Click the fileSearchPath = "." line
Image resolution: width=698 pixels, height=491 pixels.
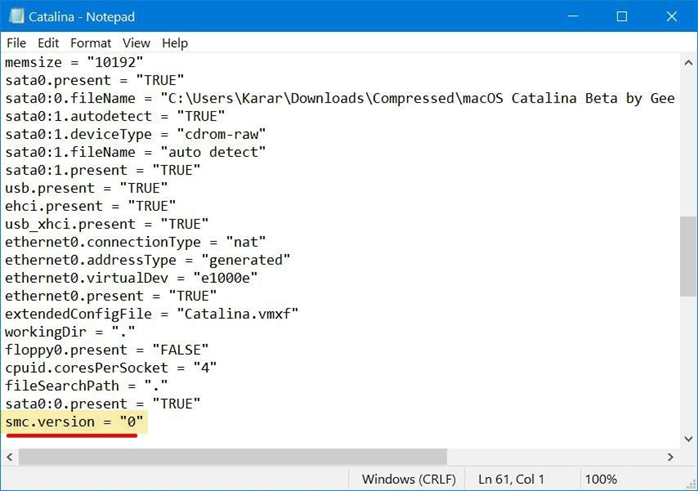(x=86, y=386)
